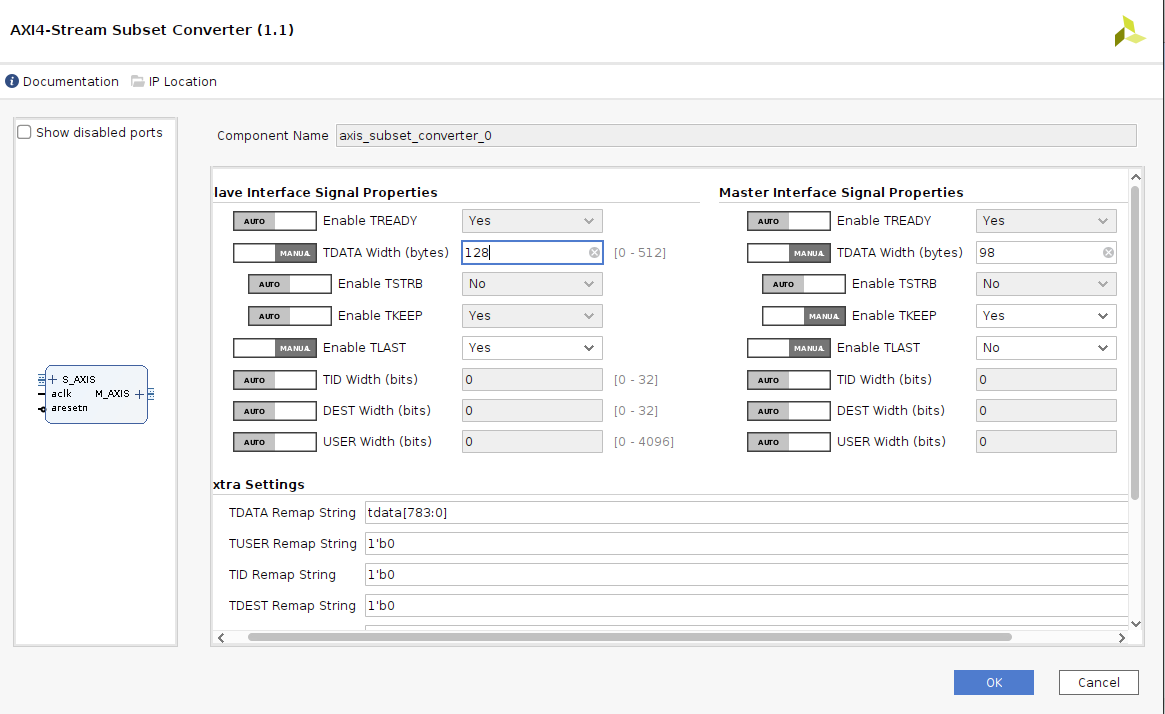Click the IP Location folder icon
Screen dimensions: 1165x714
(137, 81)
